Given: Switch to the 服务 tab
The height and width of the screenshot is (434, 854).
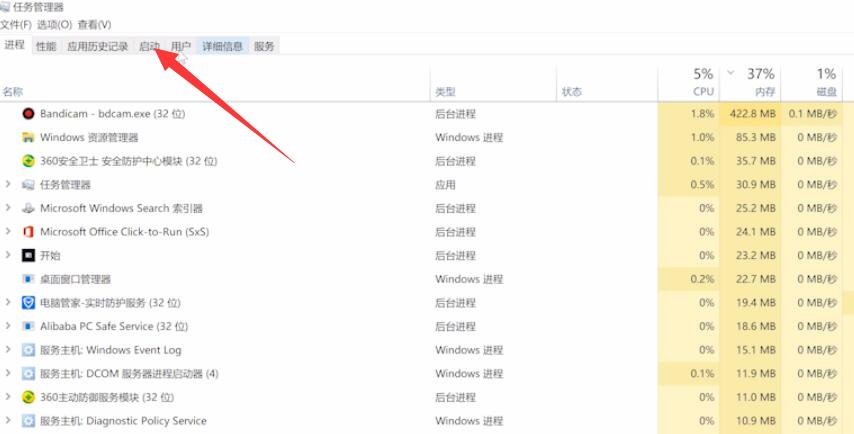Looking at the screenshot, I should pyautogui.click(x=264, y=46).
